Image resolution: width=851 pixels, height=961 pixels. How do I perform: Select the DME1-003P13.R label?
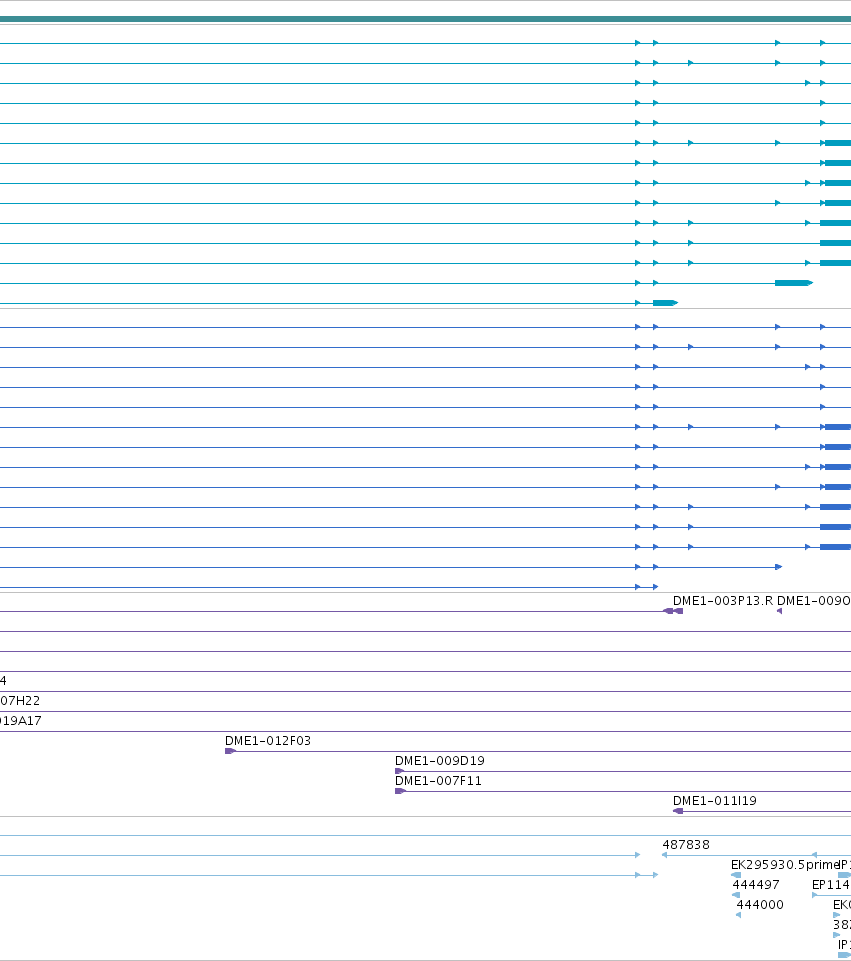click(x=723, y=601)
